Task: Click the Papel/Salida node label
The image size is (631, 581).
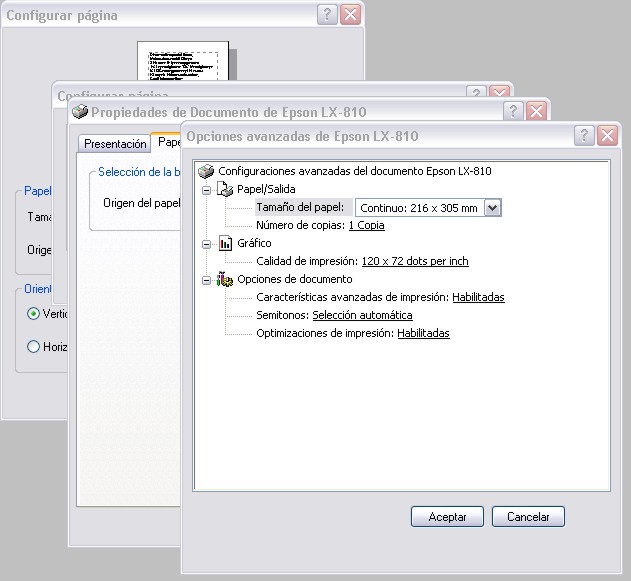Action: point(266,189)
